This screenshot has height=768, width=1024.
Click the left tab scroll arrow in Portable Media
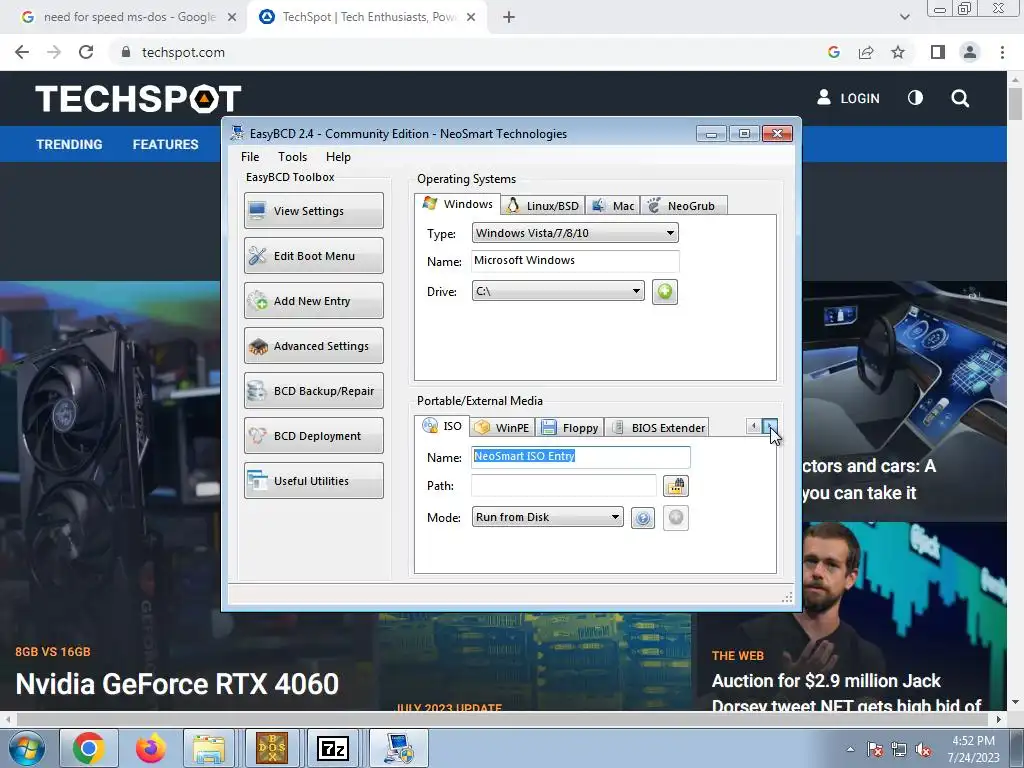[754, 426]
